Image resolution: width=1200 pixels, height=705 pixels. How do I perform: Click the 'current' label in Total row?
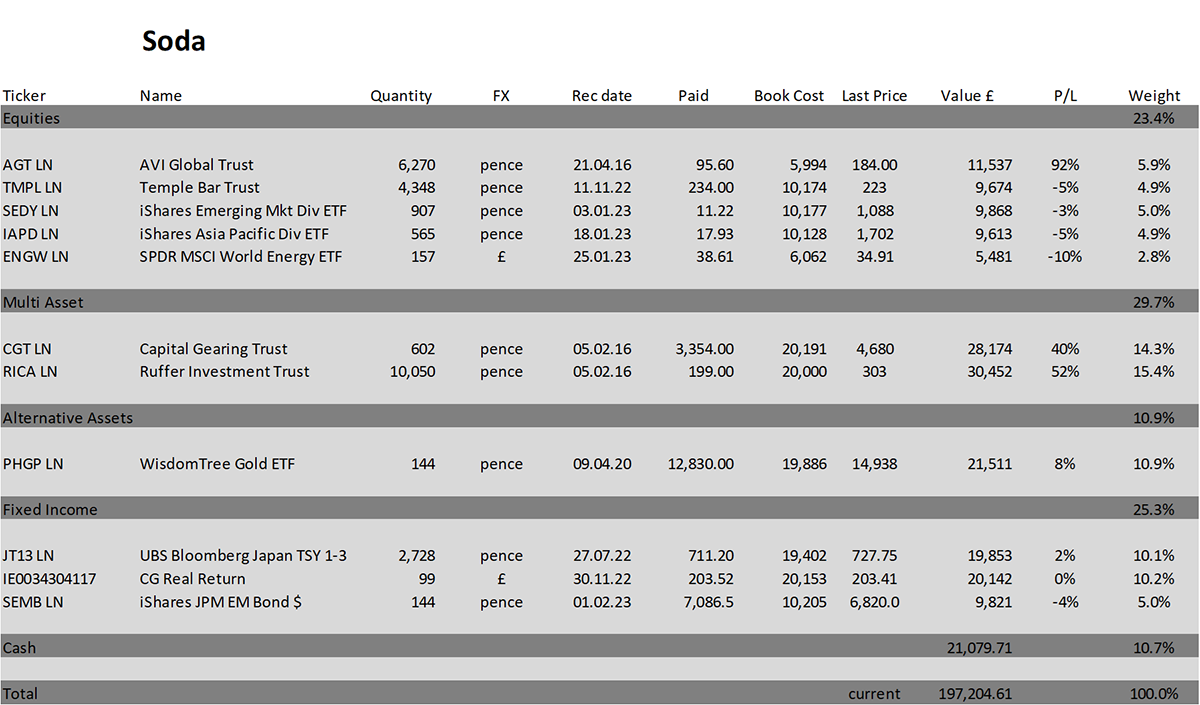[x=874, y=694]
